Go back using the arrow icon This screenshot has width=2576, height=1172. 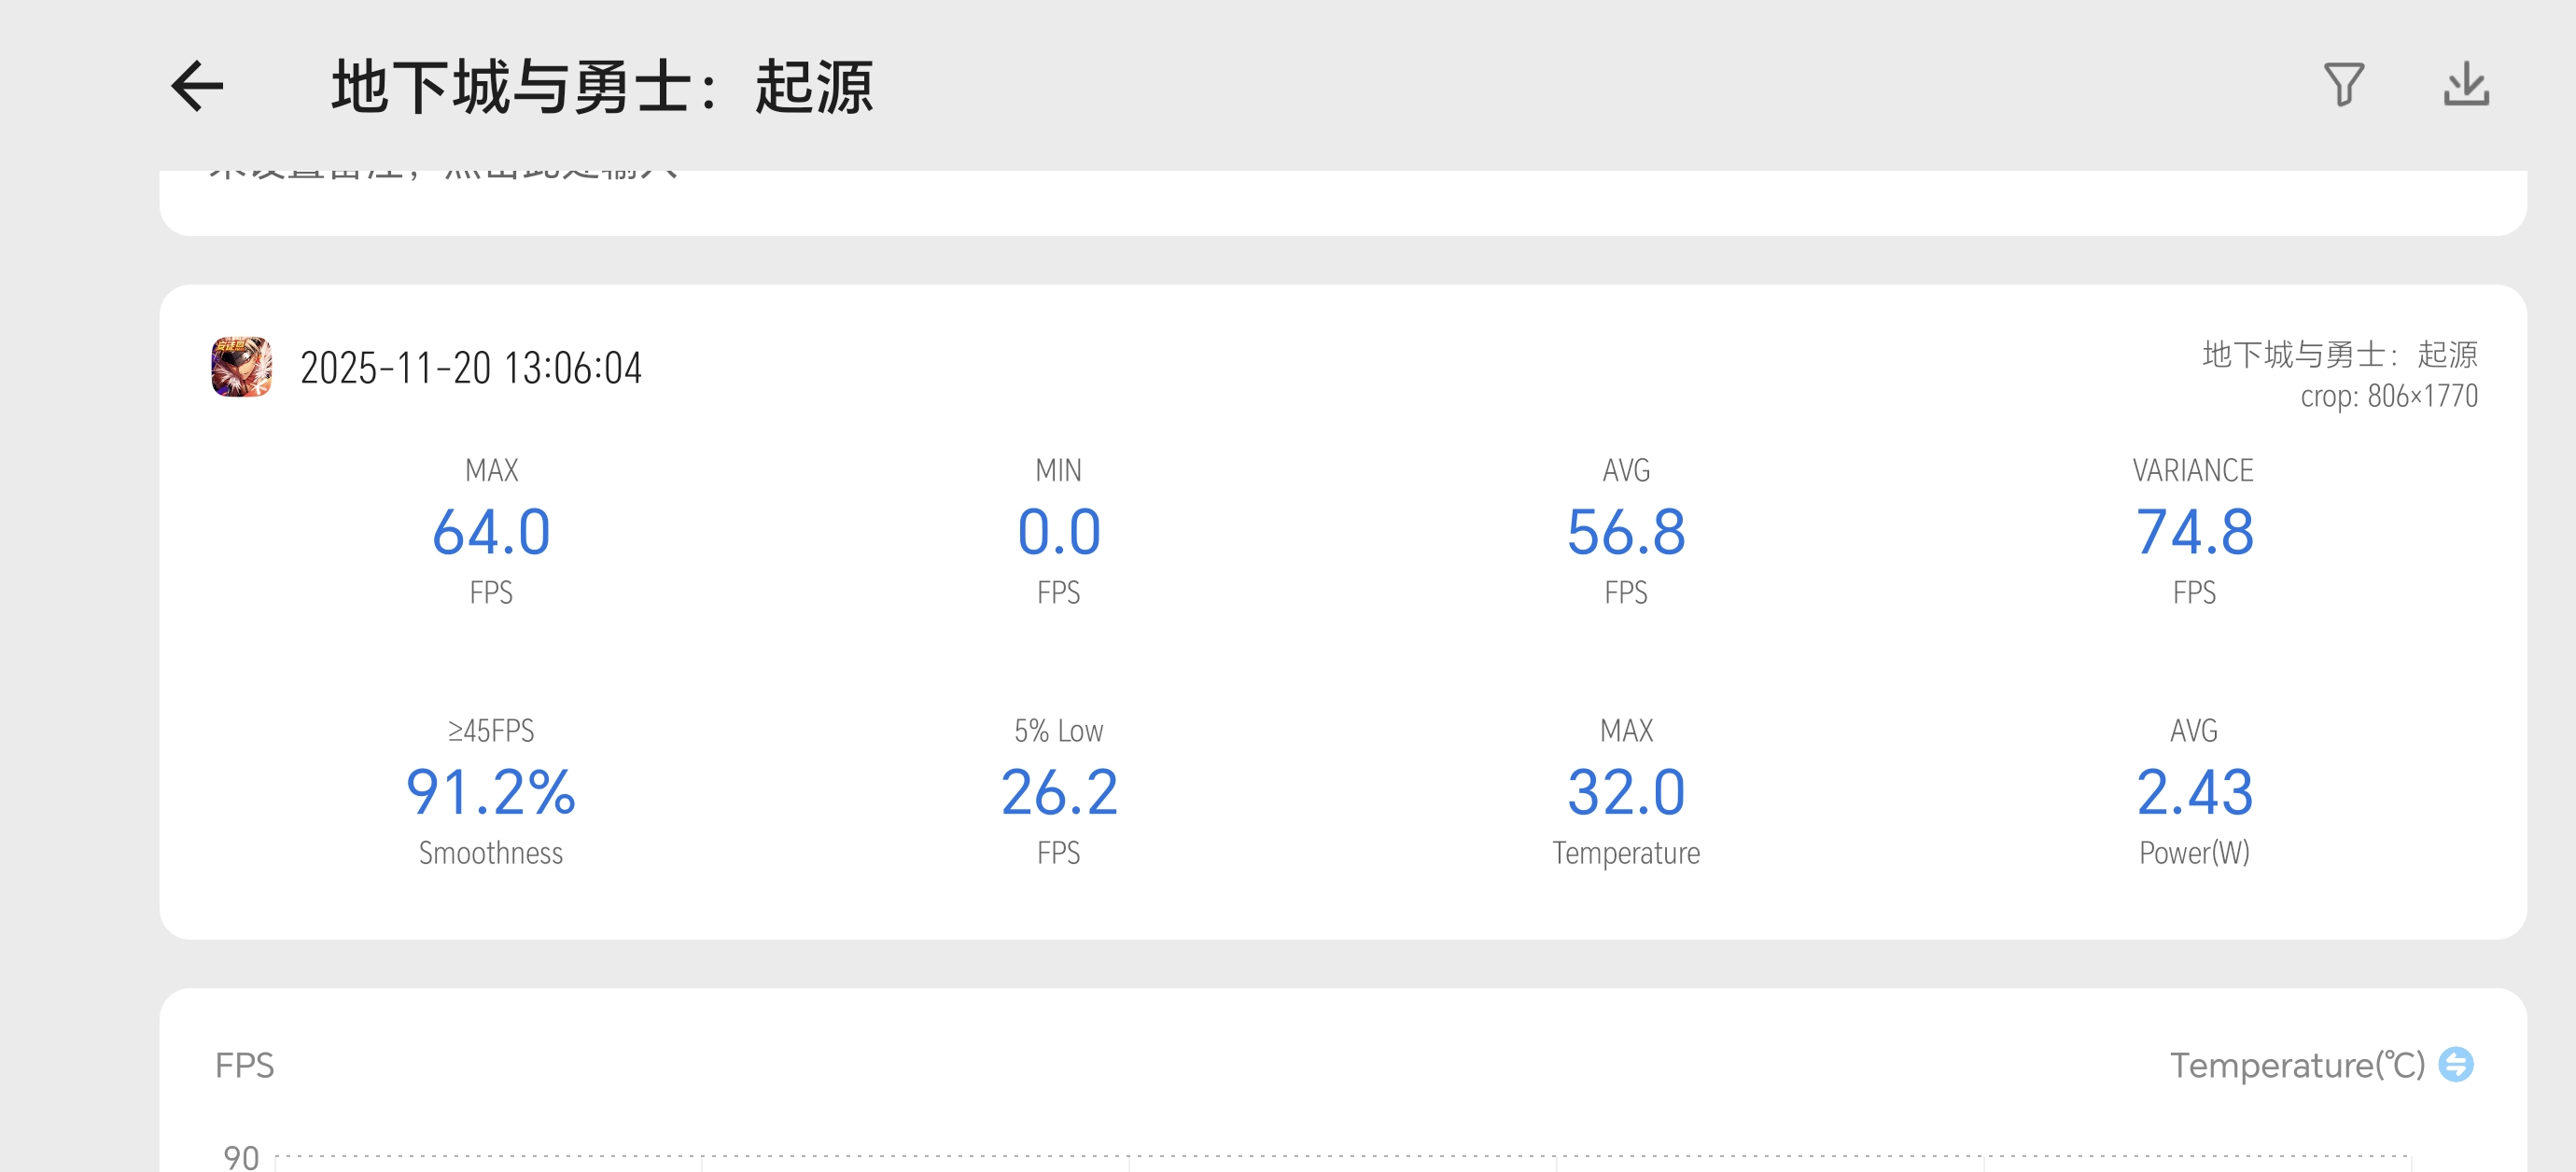pyautogui.click(x=197, y=86)
